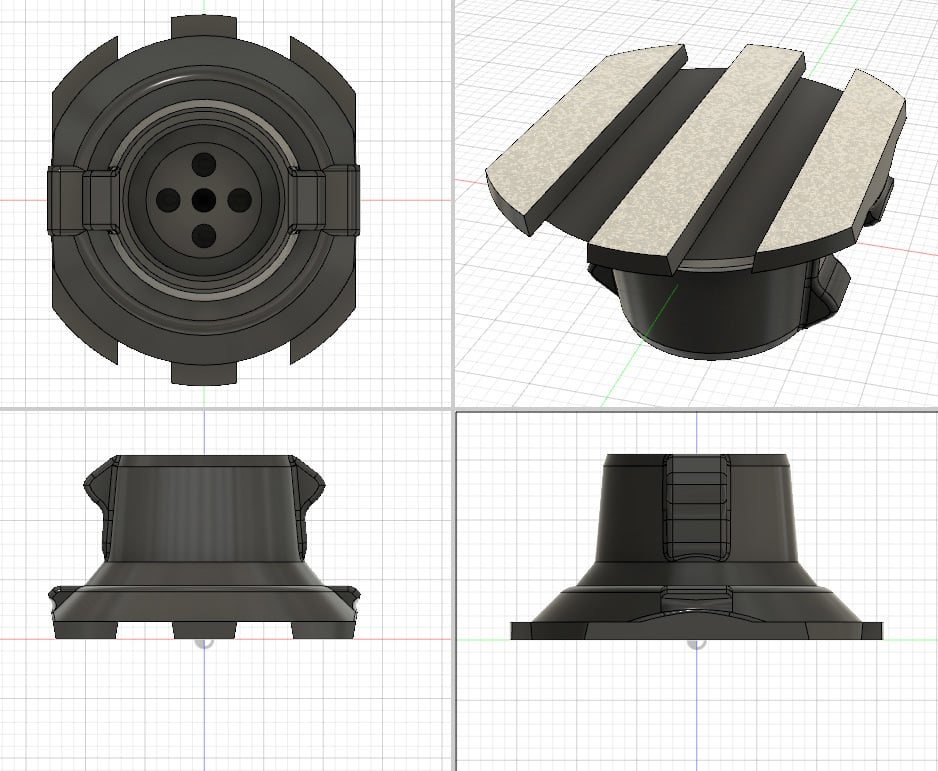Screen dimensions: 938x771
Task: Select the center foot under the three-footed side view
Action: 204,628
